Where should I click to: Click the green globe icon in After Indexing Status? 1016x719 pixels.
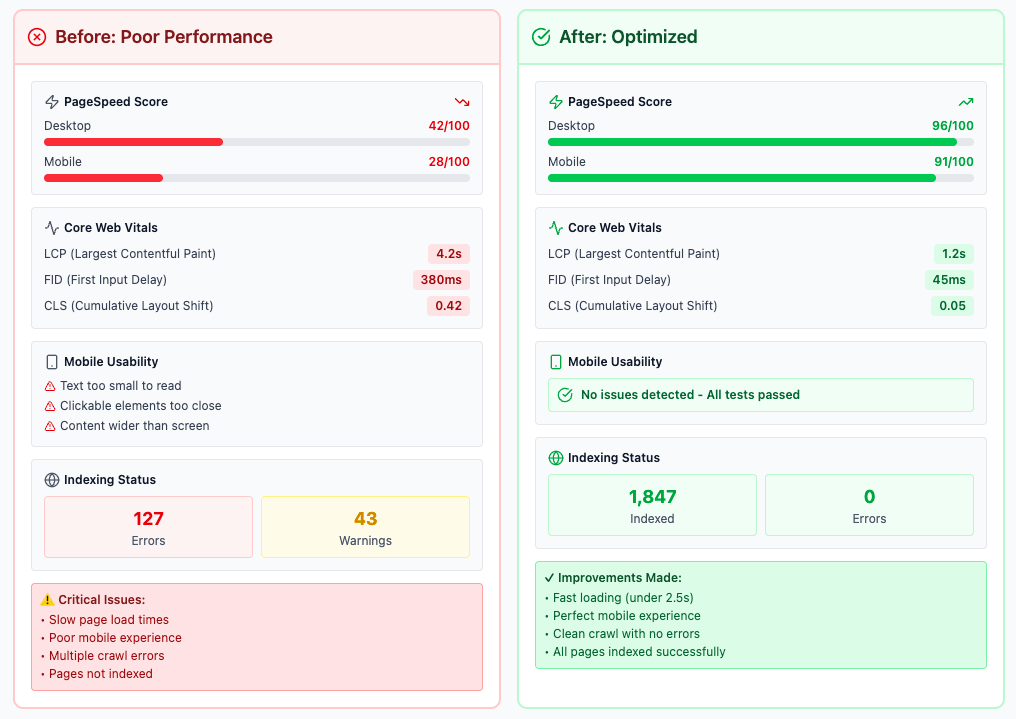click(x=556, y=458)
